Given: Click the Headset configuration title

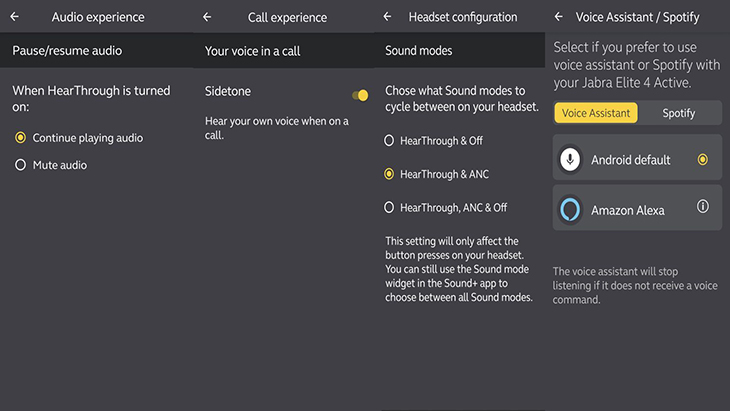Looking at the screenshot, I should (463, 17).
